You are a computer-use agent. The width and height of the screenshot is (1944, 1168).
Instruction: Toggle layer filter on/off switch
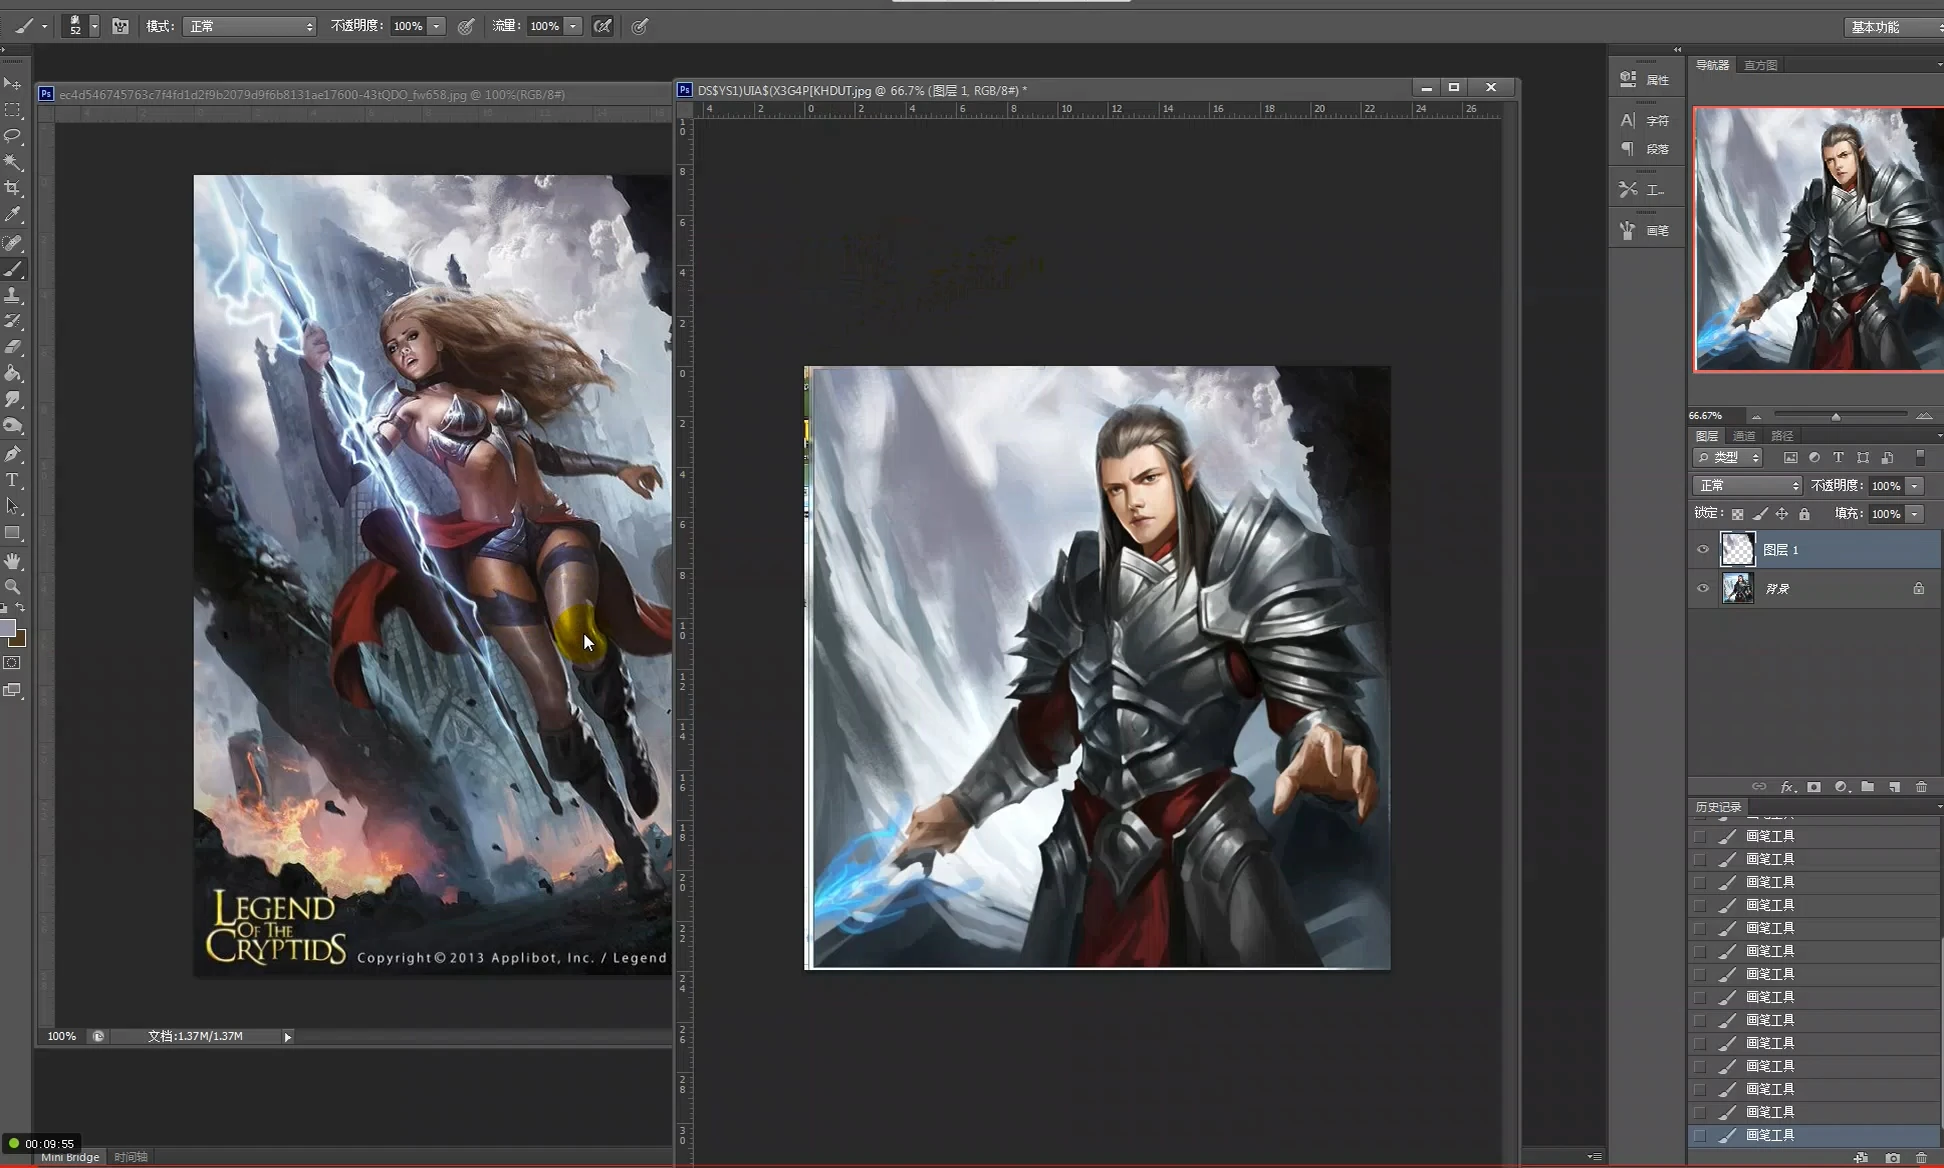tap(1920, 457)
